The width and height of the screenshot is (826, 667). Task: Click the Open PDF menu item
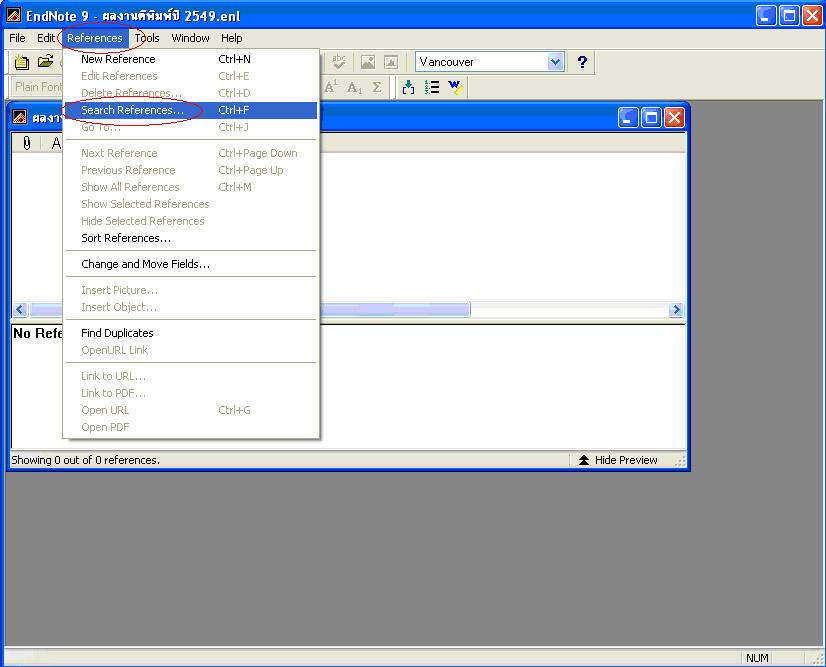click(x=191, y=427)
